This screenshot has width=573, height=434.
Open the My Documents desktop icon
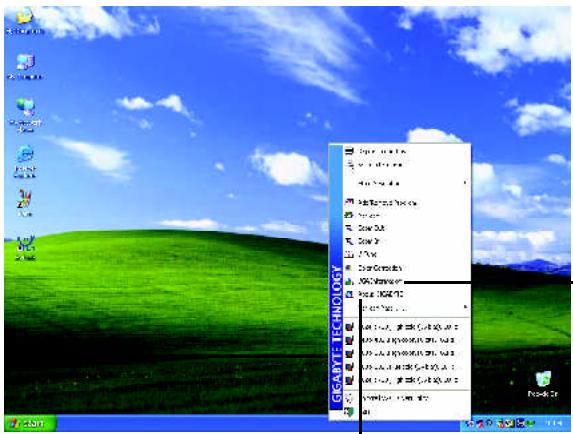pos(25,21)
